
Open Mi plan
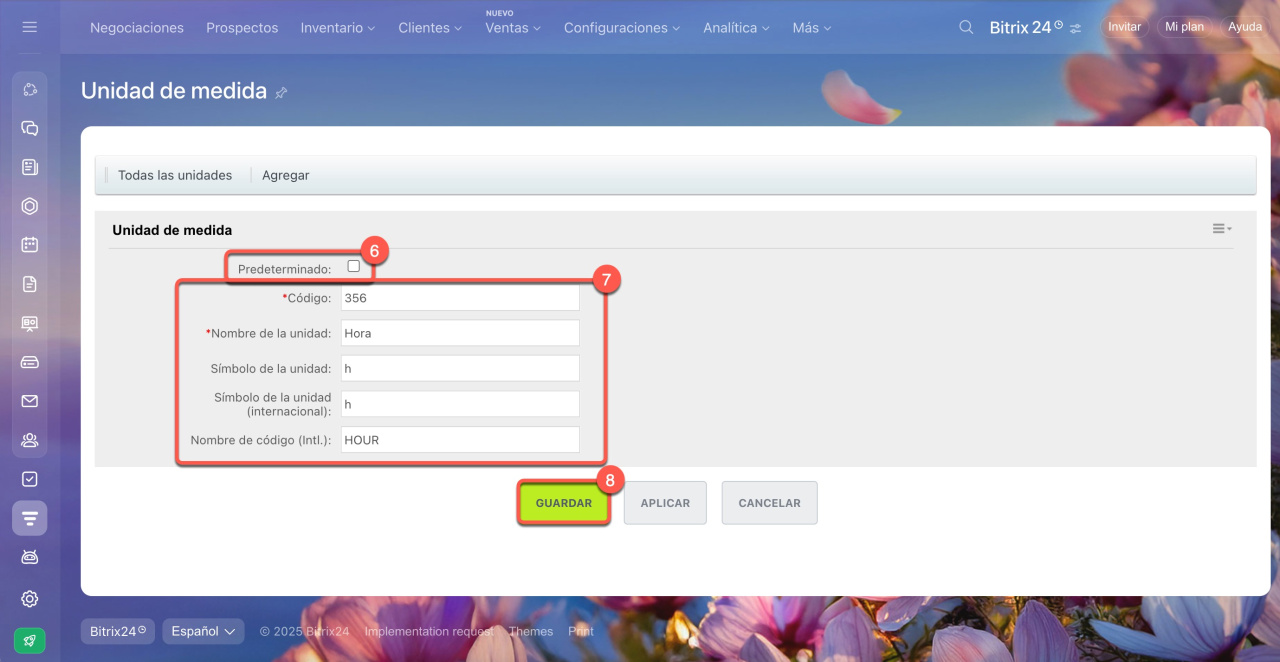(1184, 27)
